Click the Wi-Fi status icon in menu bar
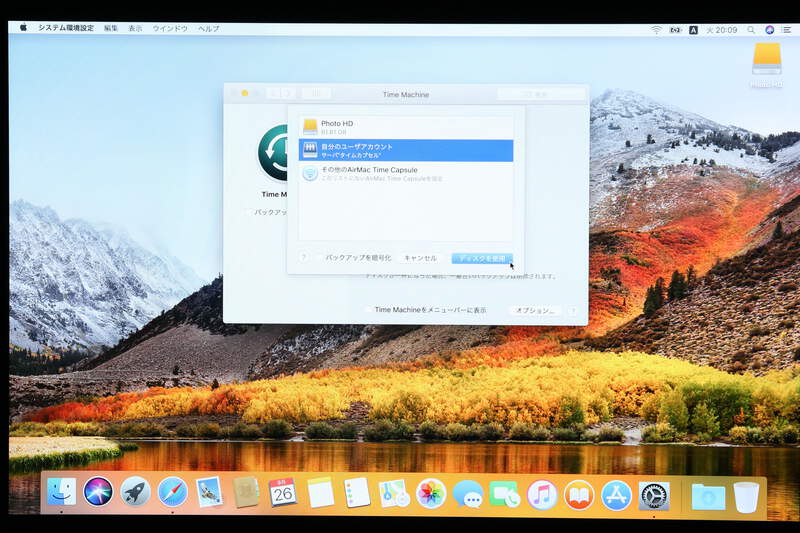800x533 pixels. click(x=656, y=30)
